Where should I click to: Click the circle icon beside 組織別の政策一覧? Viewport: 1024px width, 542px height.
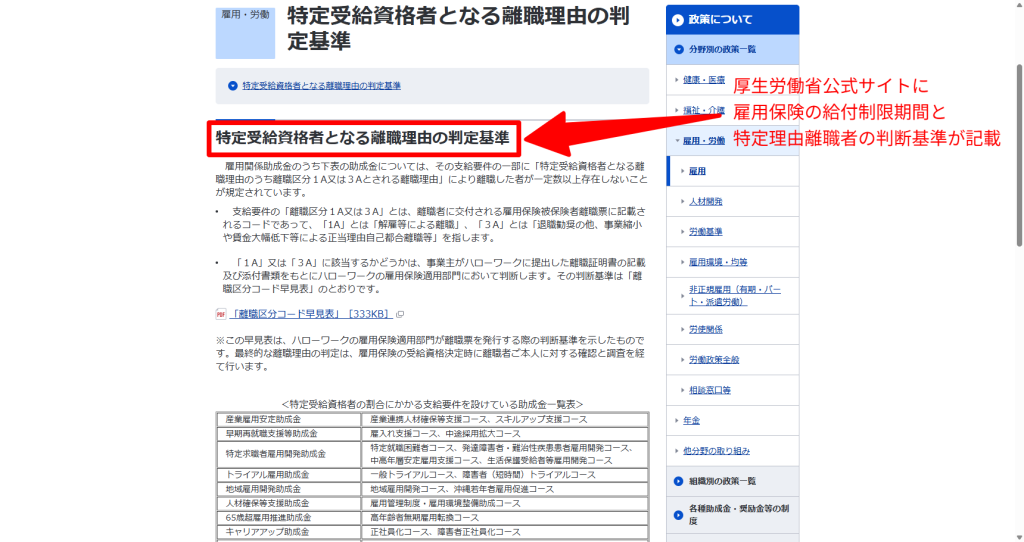(679, 481)
